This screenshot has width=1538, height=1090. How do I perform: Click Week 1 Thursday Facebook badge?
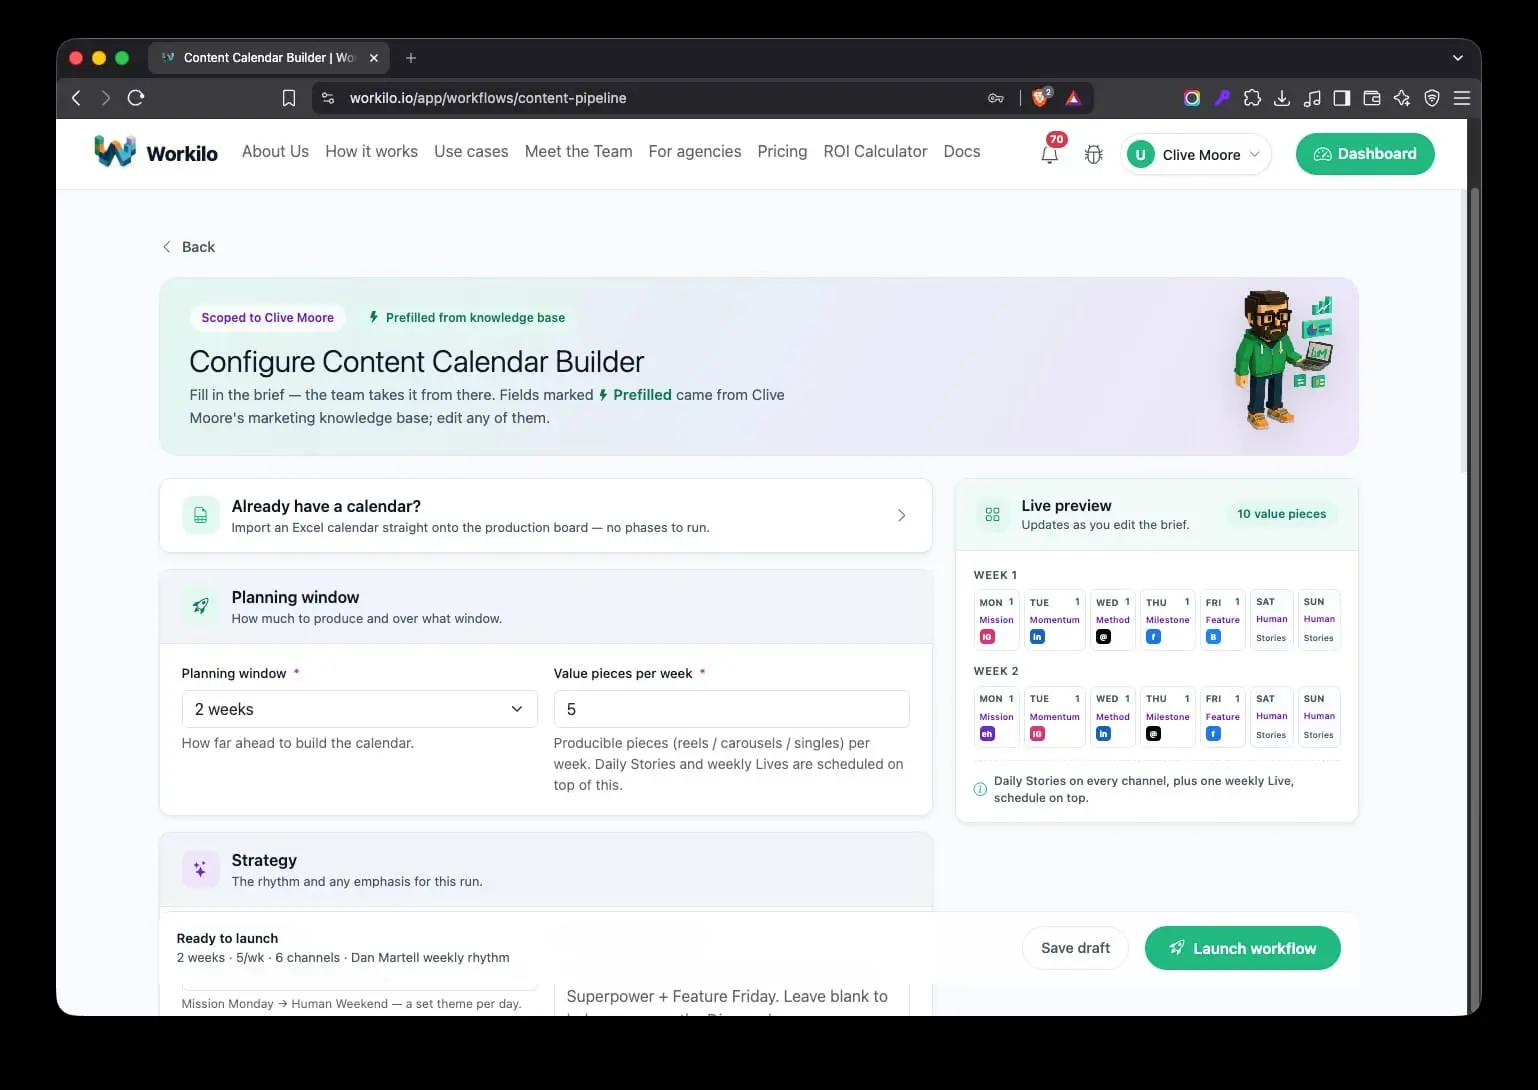[x=1153, y=637]
